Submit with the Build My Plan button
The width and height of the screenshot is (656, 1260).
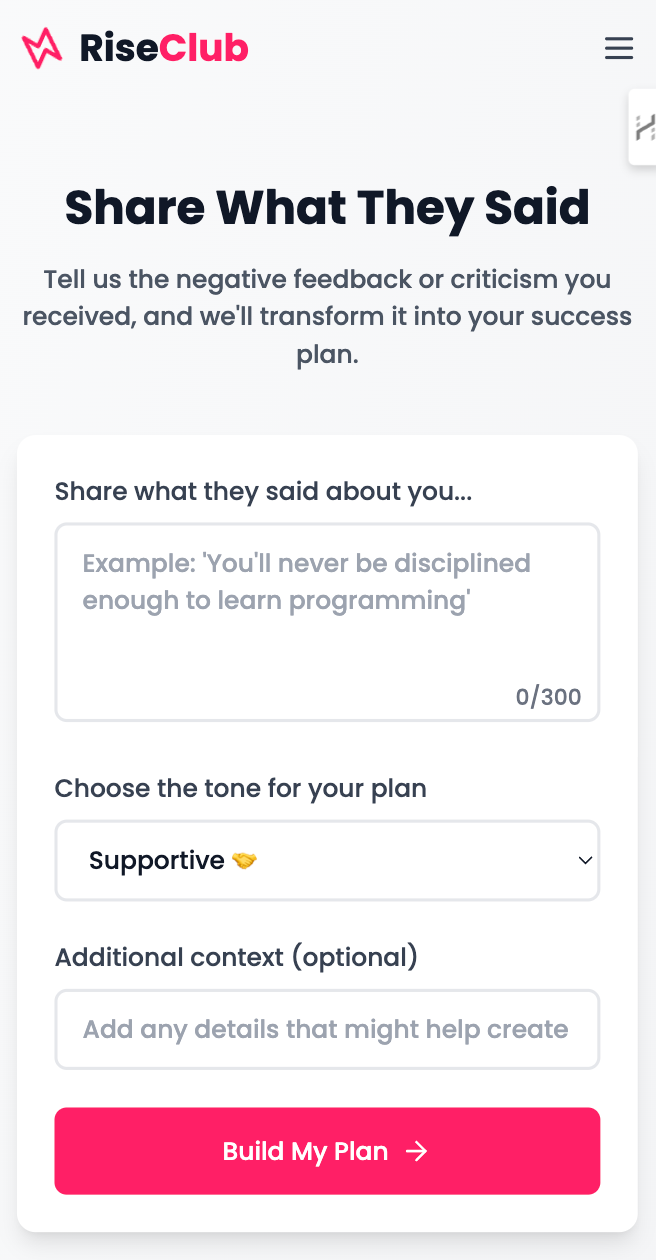point(327,1151)
